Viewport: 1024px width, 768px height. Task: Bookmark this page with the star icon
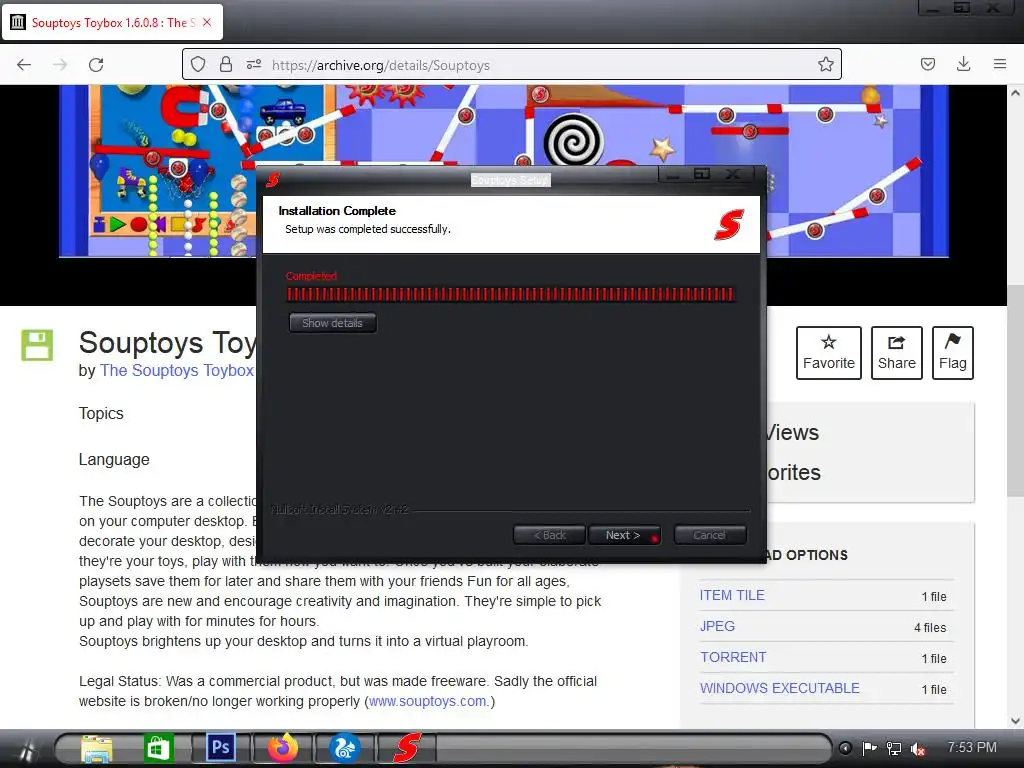click(825, 64)
